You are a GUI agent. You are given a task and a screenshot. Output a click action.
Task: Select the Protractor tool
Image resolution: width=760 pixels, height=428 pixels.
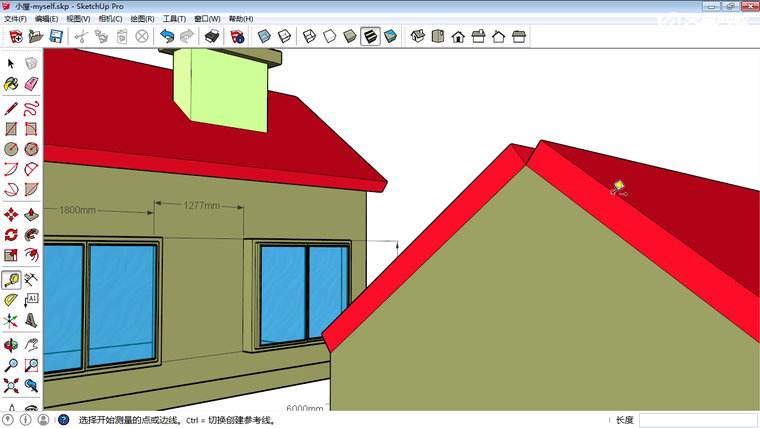pyautogui.click(x=11, y=299)
